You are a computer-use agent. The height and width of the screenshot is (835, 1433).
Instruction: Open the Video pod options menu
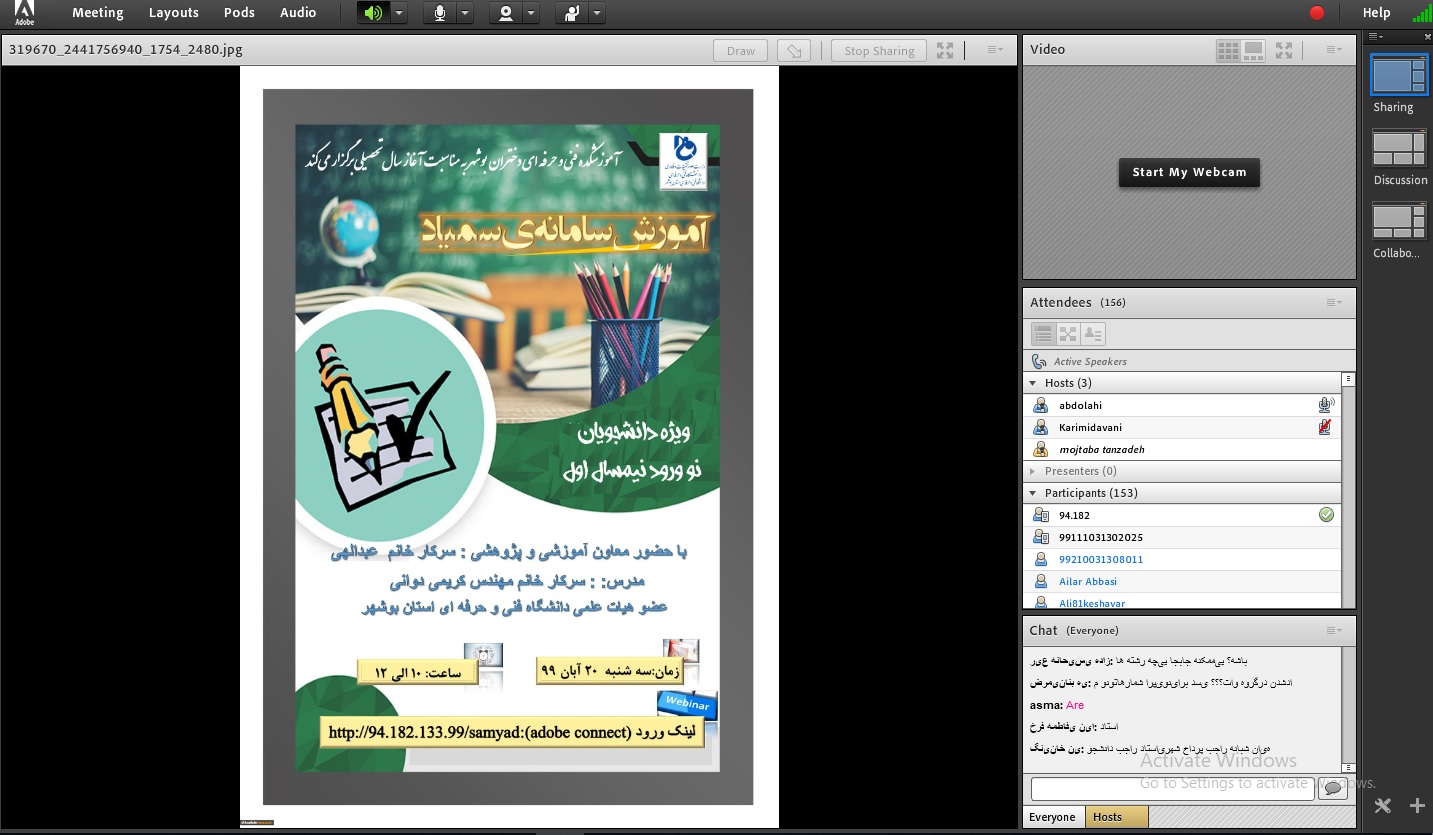1334,50
